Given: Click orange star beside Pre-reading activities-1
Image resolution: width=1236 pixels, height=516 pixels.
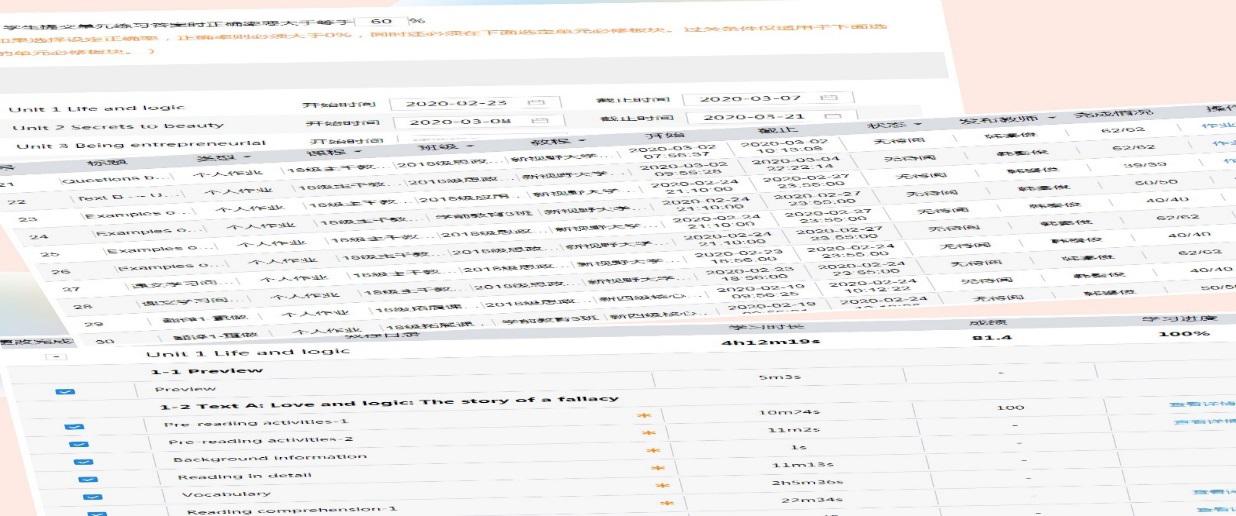Looking at the screenshot, I should click(x=644, y=414).
